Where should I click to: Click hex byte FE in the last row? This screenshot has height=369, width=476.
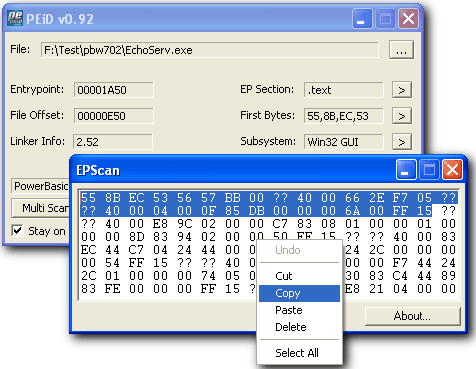point(113,289)
